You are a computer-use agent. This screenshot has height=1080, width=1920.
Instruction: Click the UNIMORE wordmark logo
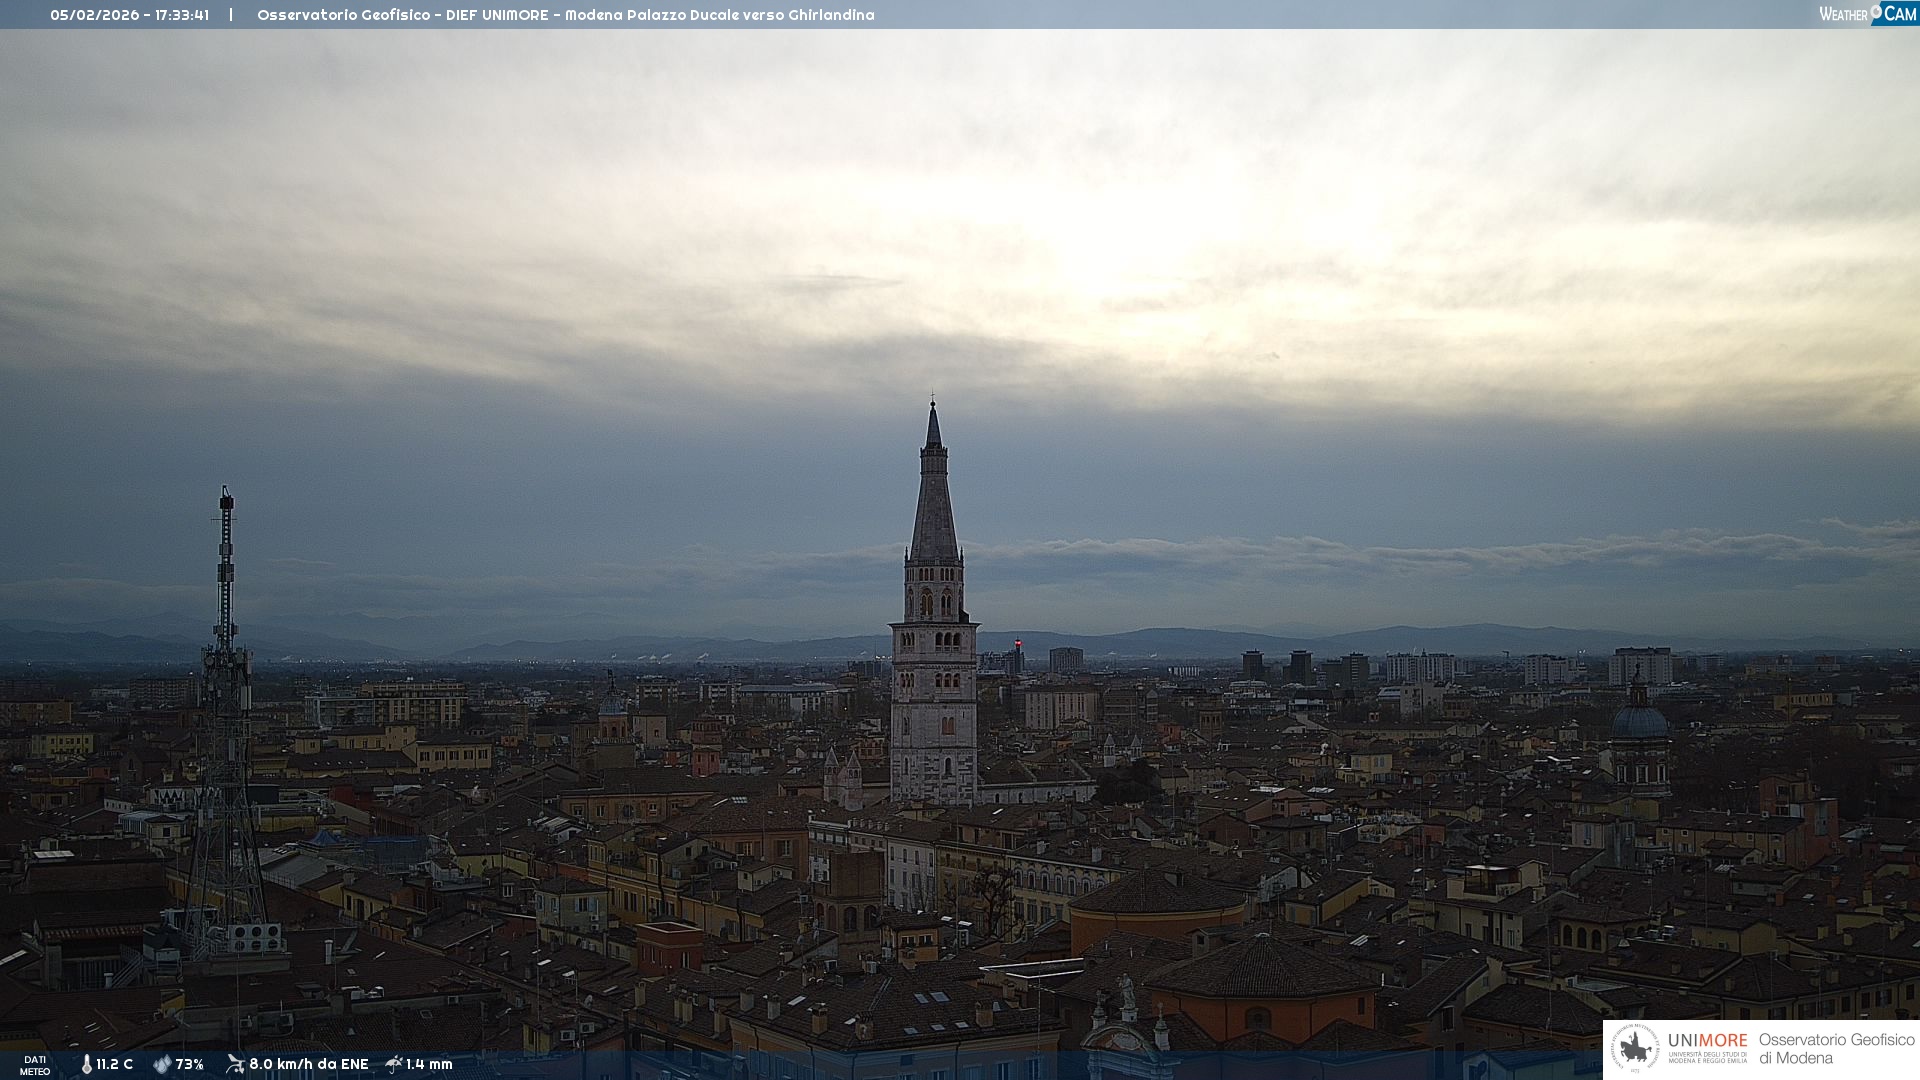pyautogui.click(x=1707, y=1041)
